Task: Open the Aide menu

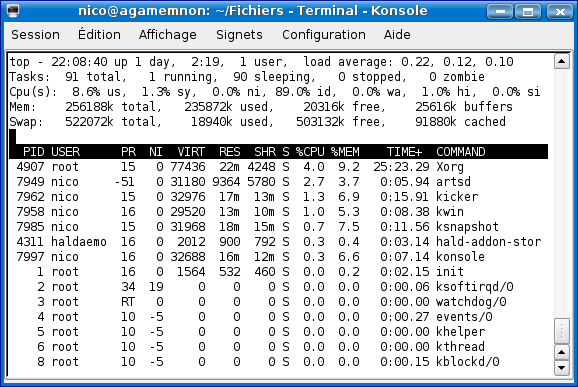Action: [397, 35]
